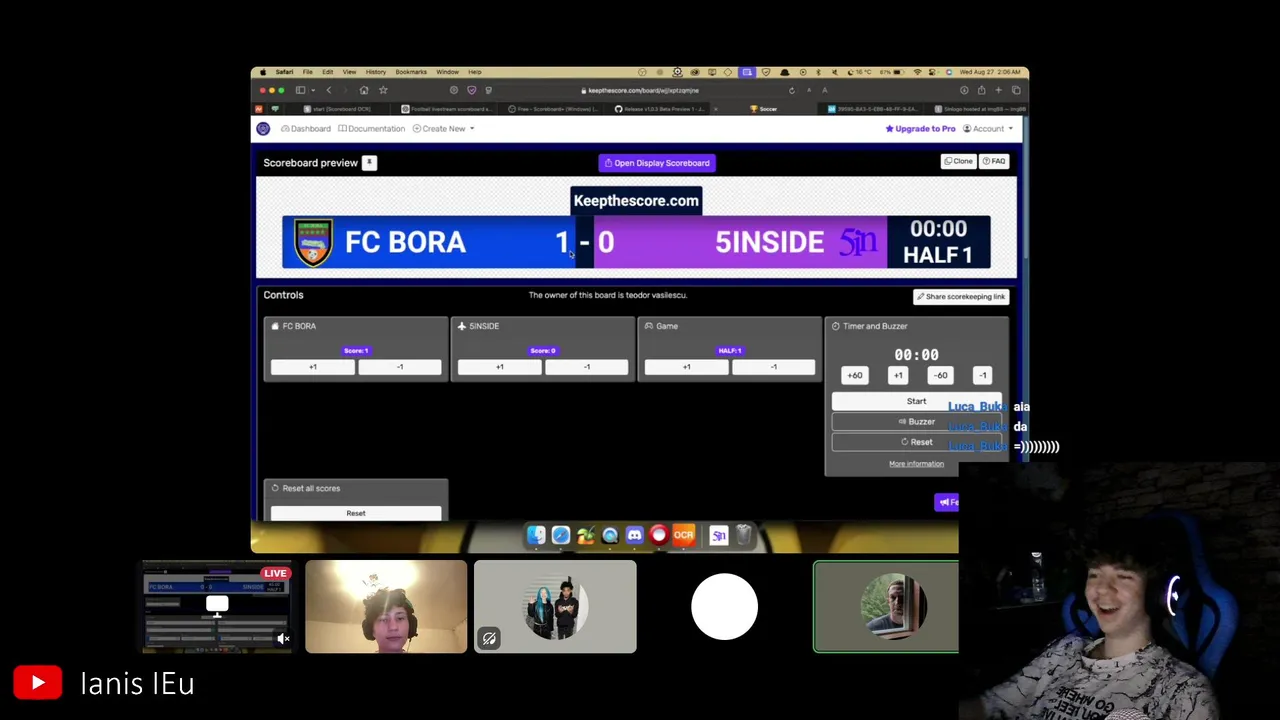Click the 5INSIDE score 0
The image size is (1280, 720).
coord(606,242)
